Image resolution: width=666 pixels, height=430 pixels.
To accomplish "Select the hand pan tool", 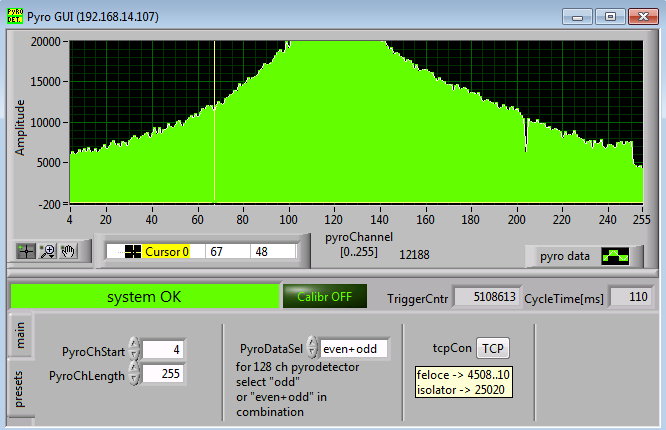I will click(x=68, y=251).
